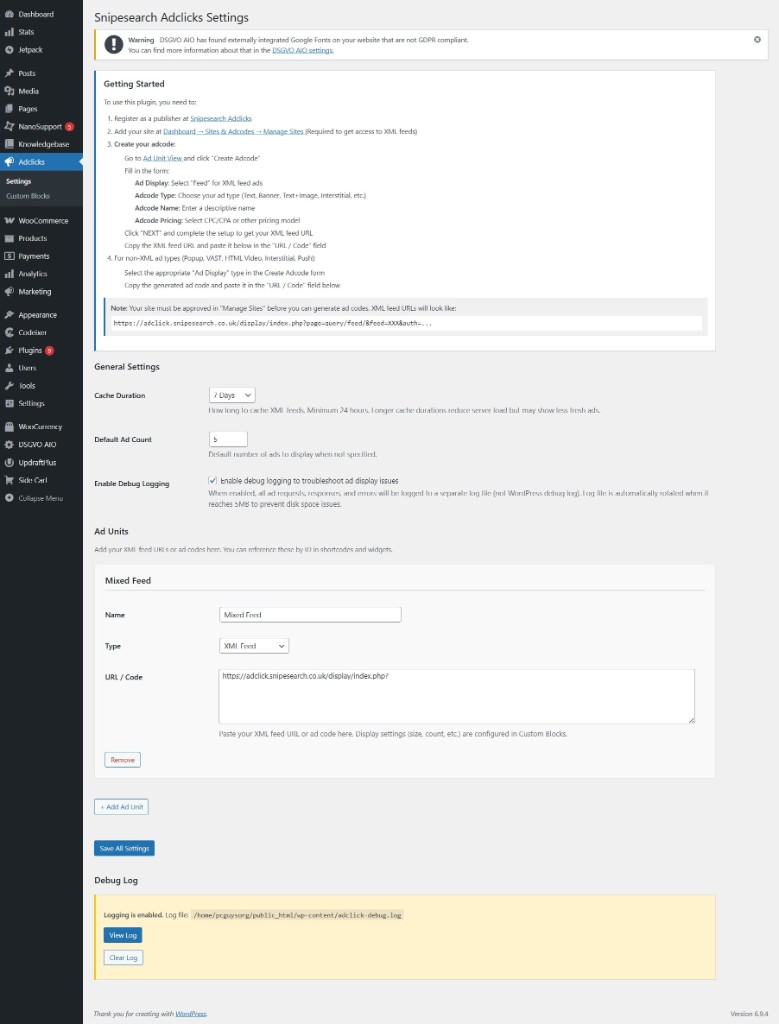Open the Codeixer icon
Image resolution: width=779 pixels, height=1024 pixels.
tap(9, 332)
